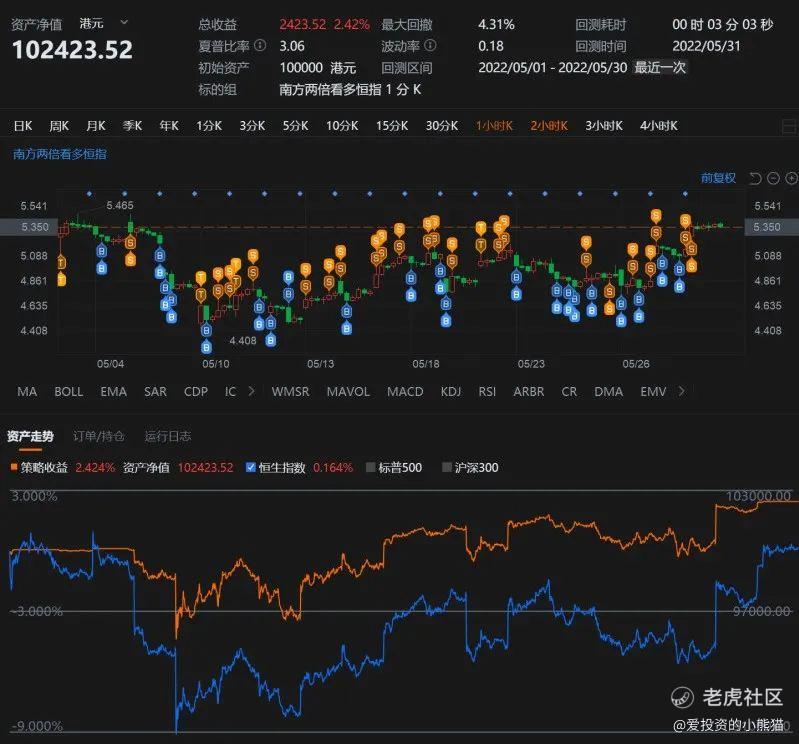Open the 资产走势 tab
This screenshot has width=799, height=744.
(30, 436)
